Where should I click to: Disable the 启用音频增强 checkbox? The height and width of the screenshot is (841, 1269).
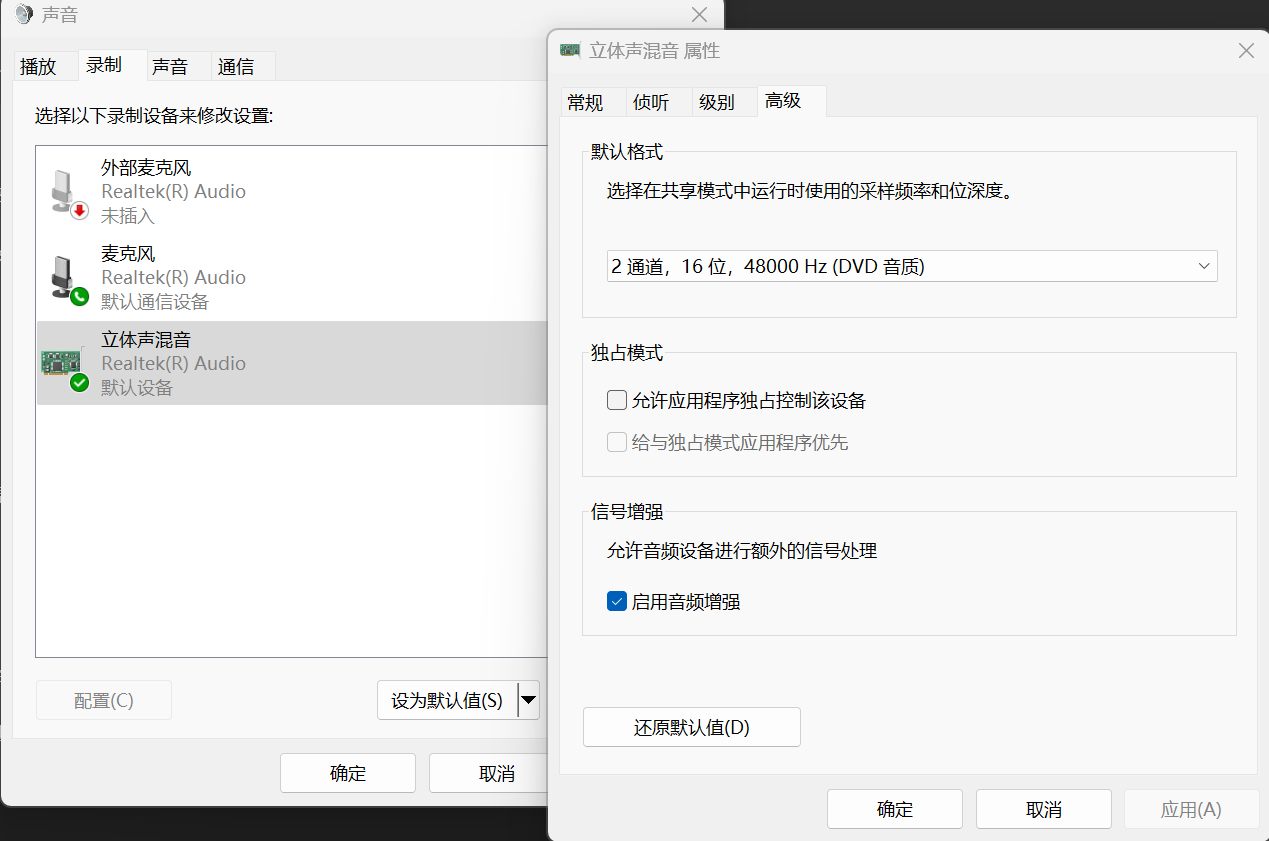617,601
